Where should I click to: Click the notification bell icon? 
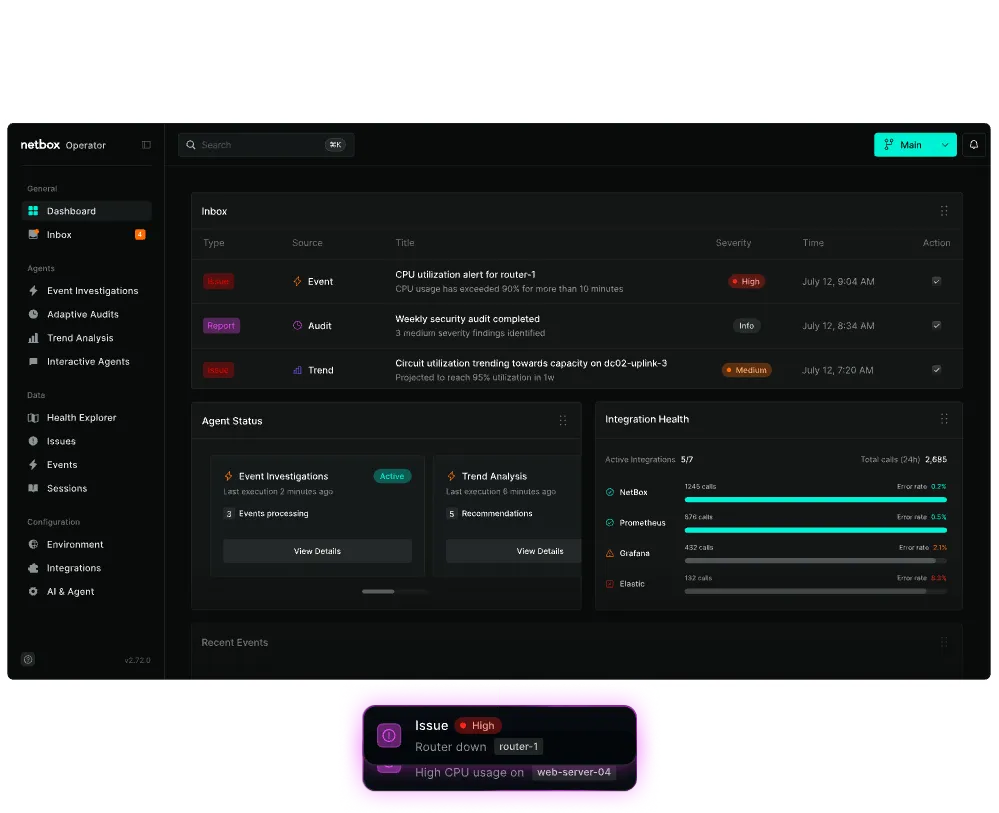[x=974, y=145]
